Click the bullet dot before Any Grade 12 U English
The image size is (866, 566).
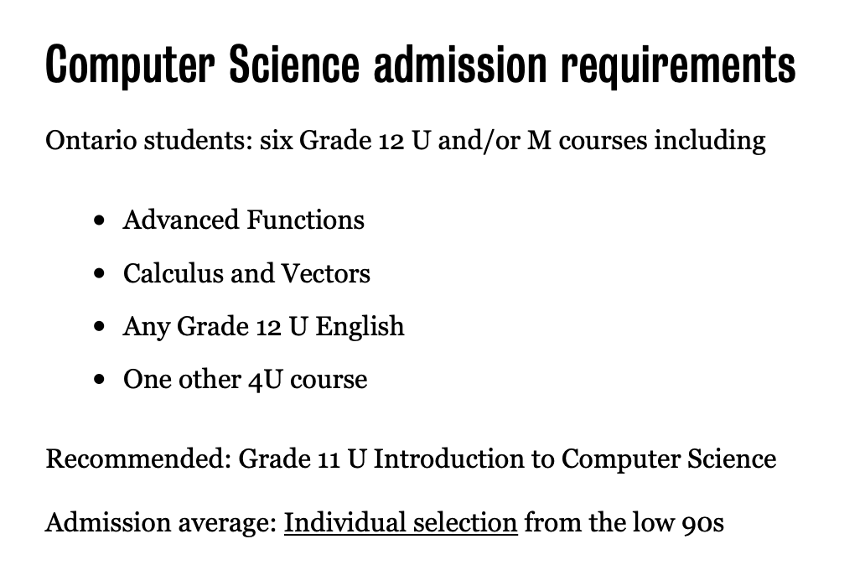(x=99, y=327)
